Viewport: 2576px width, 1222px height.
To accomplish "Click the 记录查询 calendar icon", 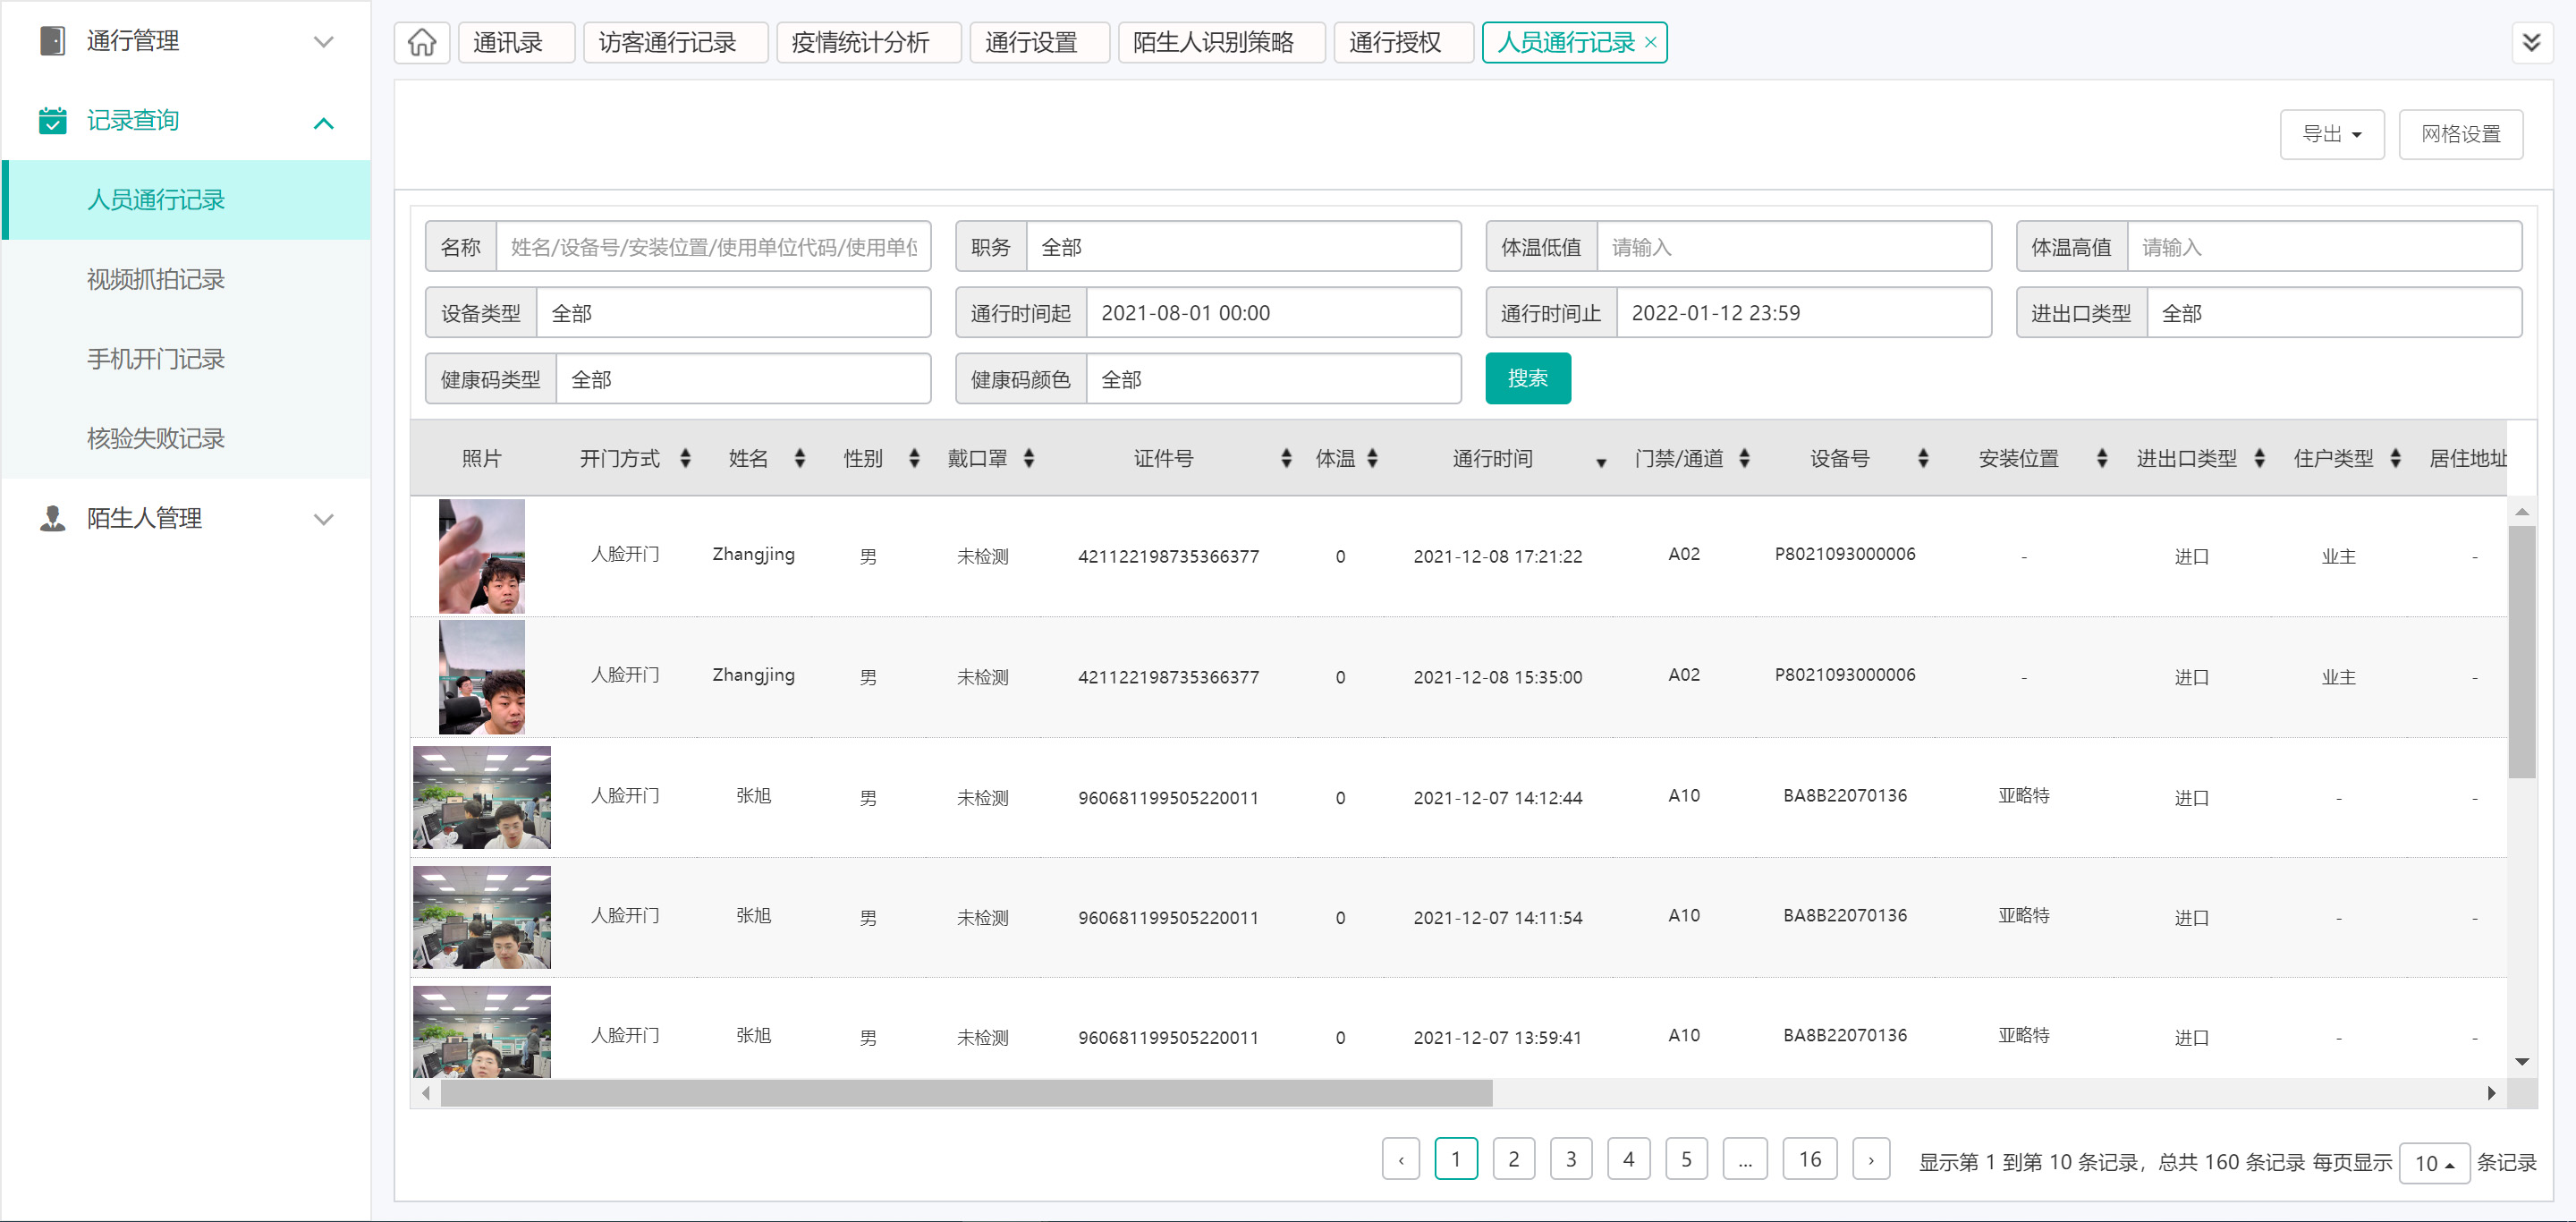I will (52, 120).
